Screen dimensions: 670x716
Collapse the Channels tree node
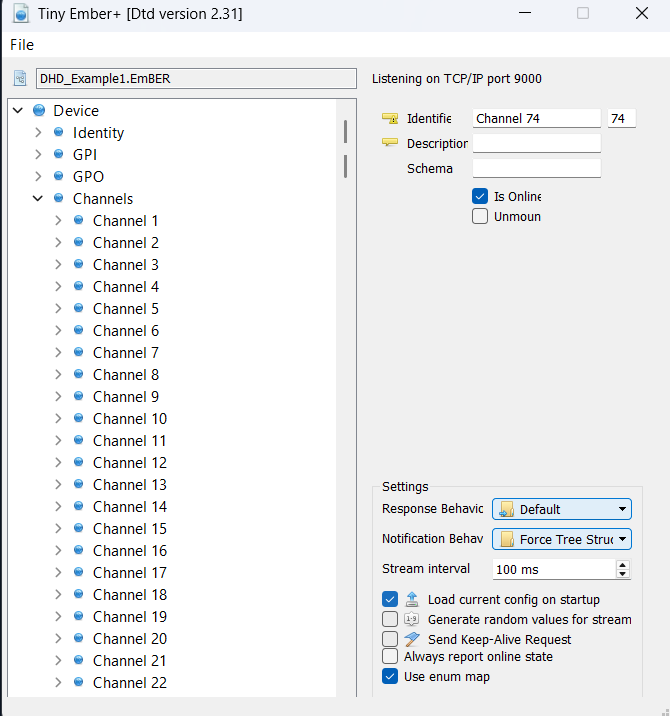38,198
